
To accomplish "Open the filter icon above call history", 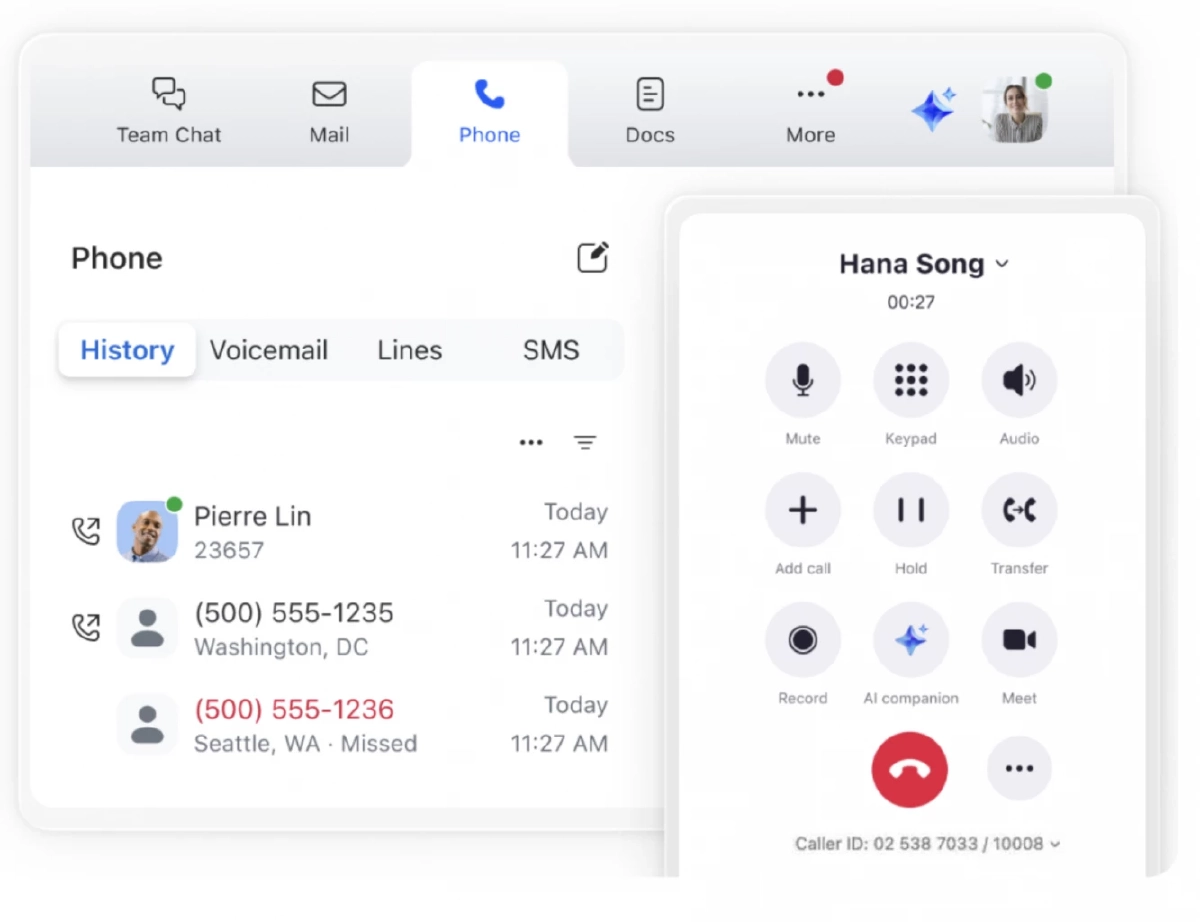I will 585,441.
